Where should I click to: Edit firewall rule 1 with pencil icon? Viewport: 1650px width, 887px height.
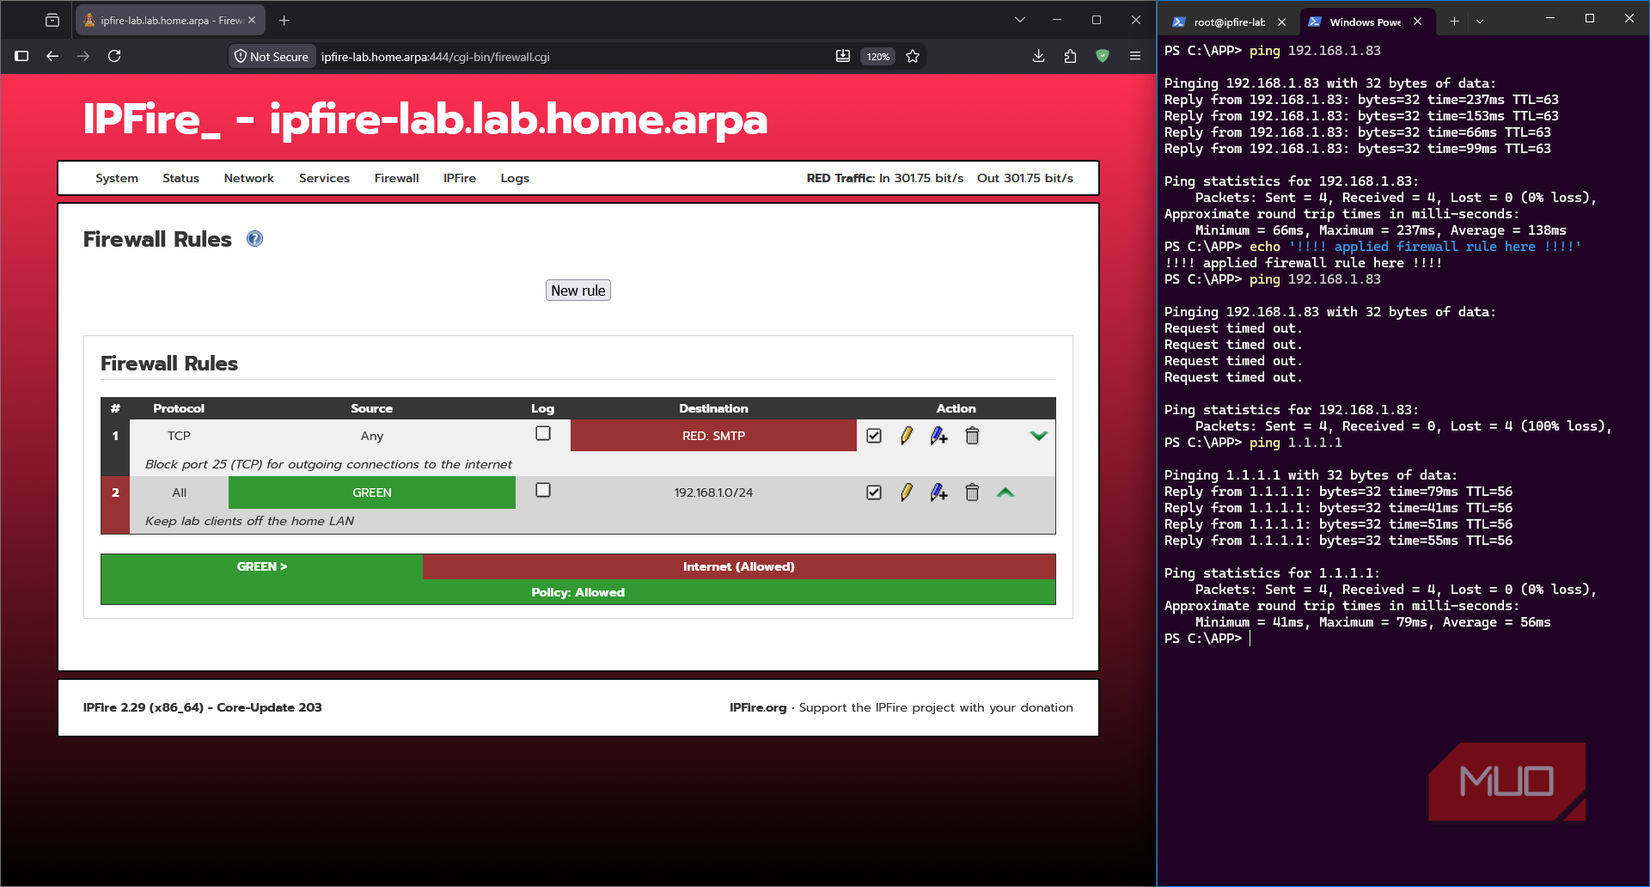906,436
